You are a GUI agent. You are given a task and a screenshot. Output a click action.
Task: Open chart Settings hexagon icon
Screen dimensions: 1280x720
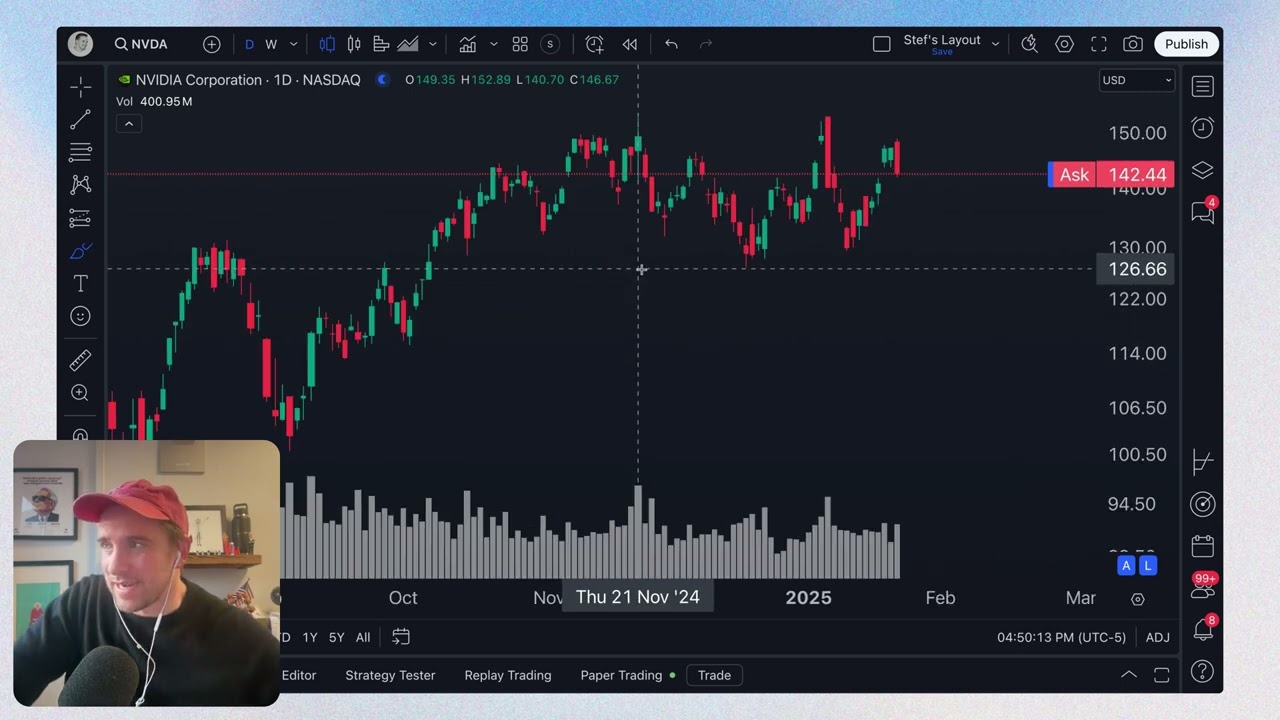click(1064, 44)
